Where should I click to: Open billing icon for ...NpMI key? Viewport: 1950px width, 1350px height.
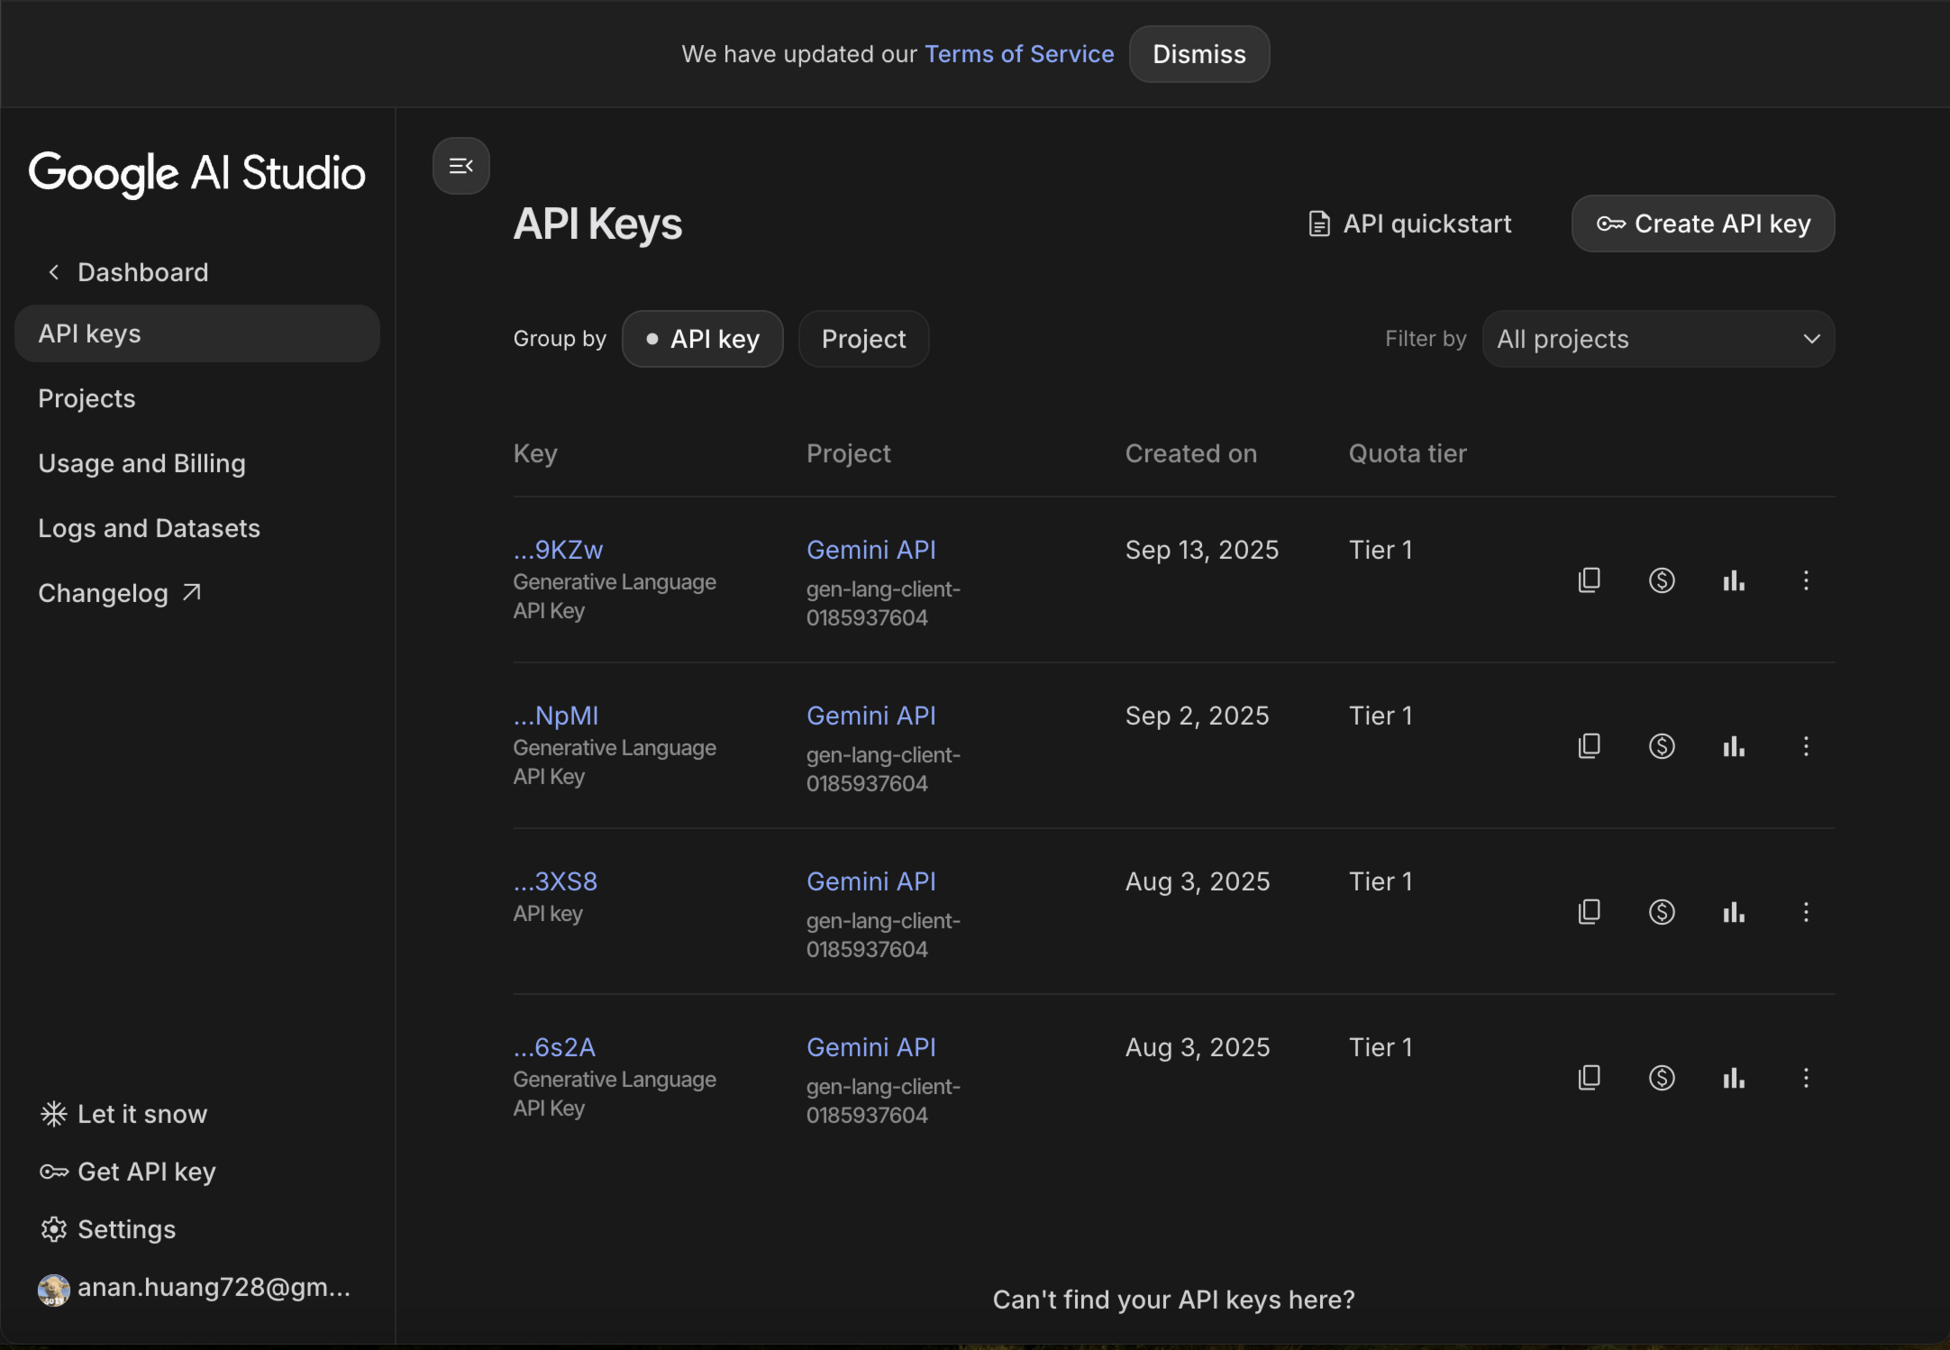1661,746
